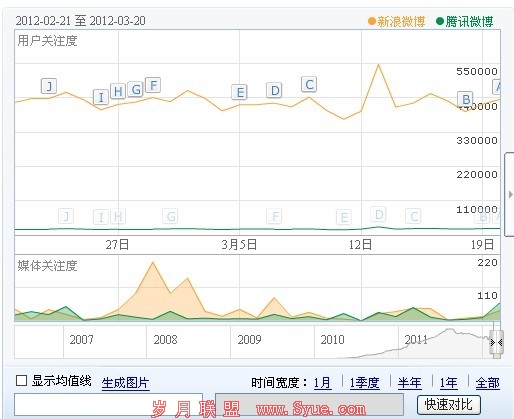This screenshot has height=419, width=514.
Task: Click the 110000 axis value
Action: click(477, 210)
